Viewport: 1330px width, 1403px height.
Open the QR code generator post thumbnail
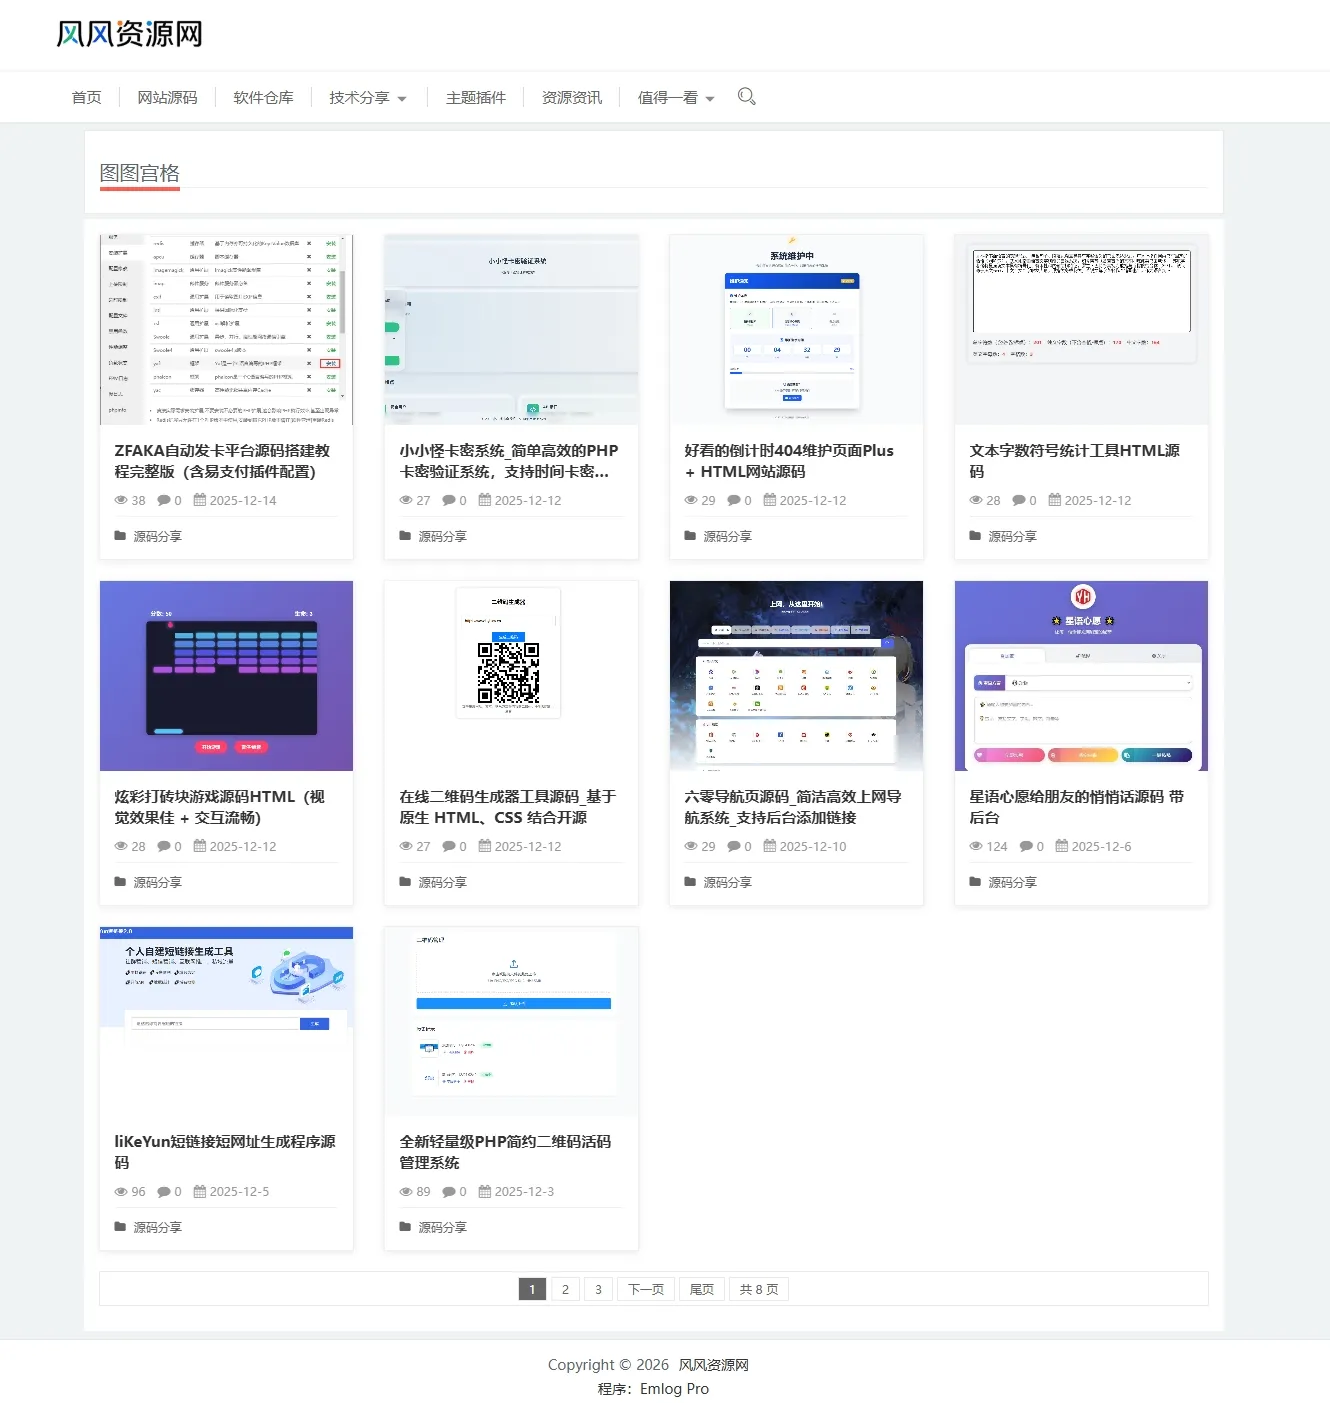pos(511,676)
